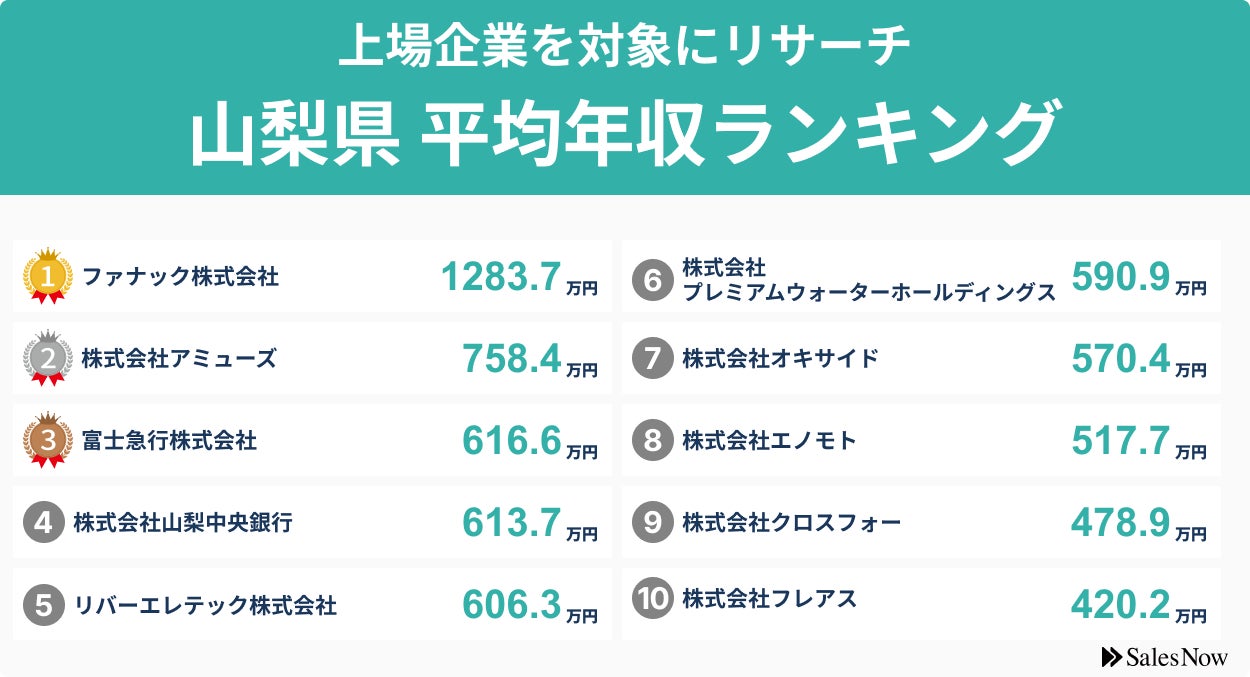Click the 1283.7 万円 salary figure
Viewport: 1250px width, 677px height.
click(519, 277)
